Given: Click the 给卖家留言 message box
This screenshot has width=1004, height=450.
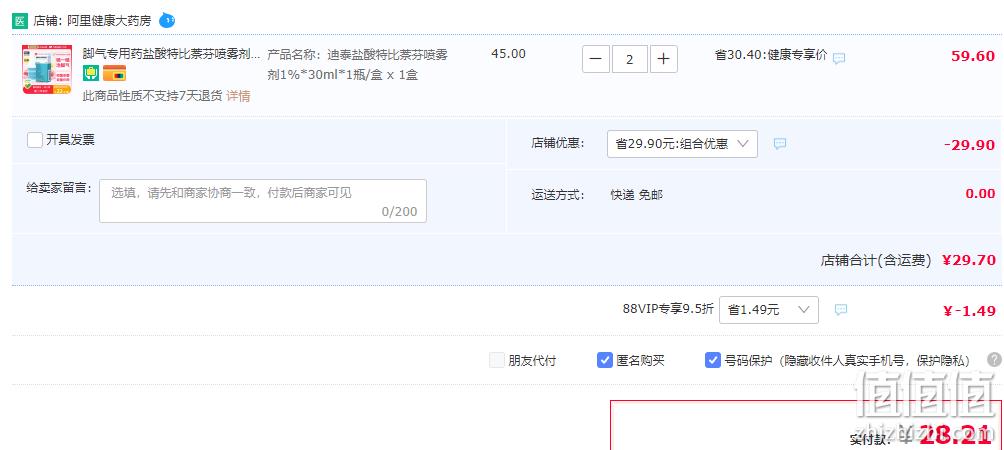Looking at the screenshot, I should pos(263,201).
